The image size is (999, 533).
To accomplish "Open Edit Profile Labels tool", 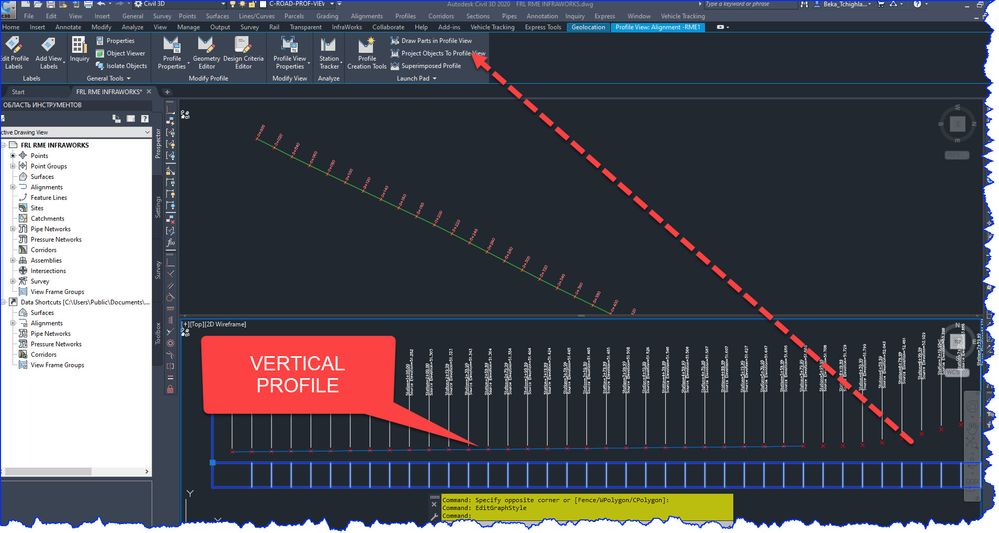I will [14, 52].
